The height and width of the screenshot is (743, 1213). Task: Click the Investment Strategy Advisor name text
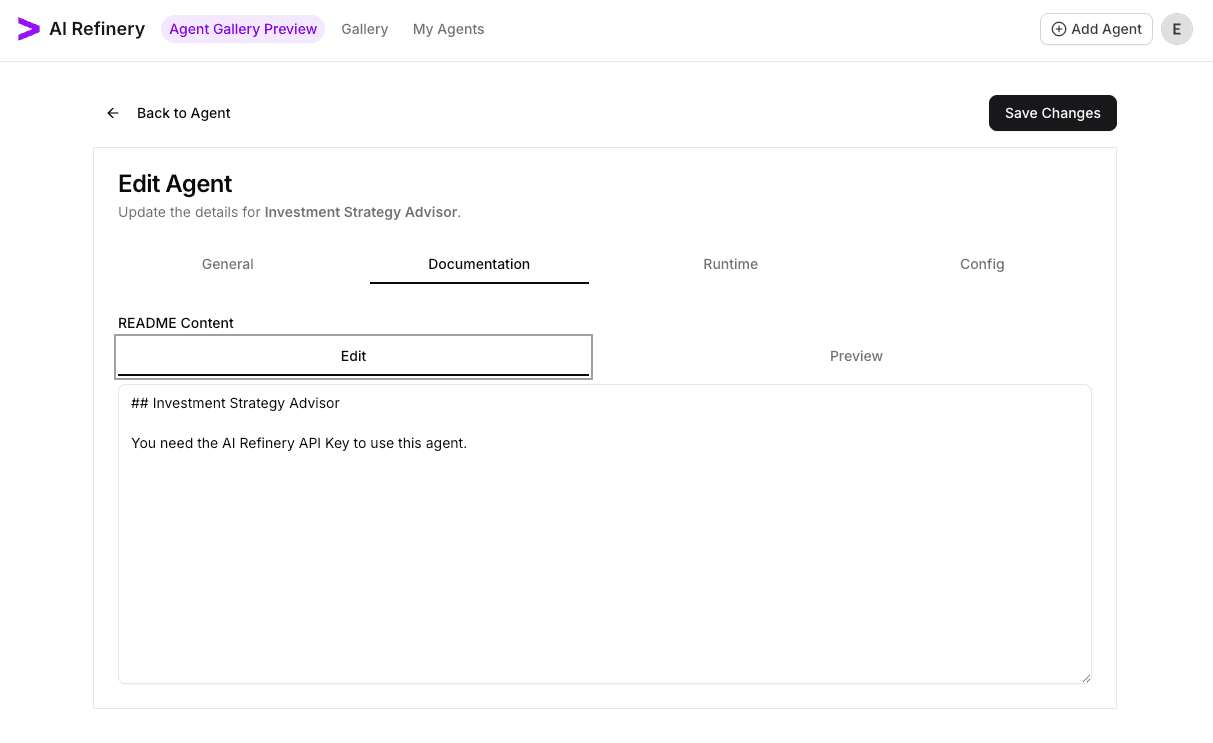point(361,212)
